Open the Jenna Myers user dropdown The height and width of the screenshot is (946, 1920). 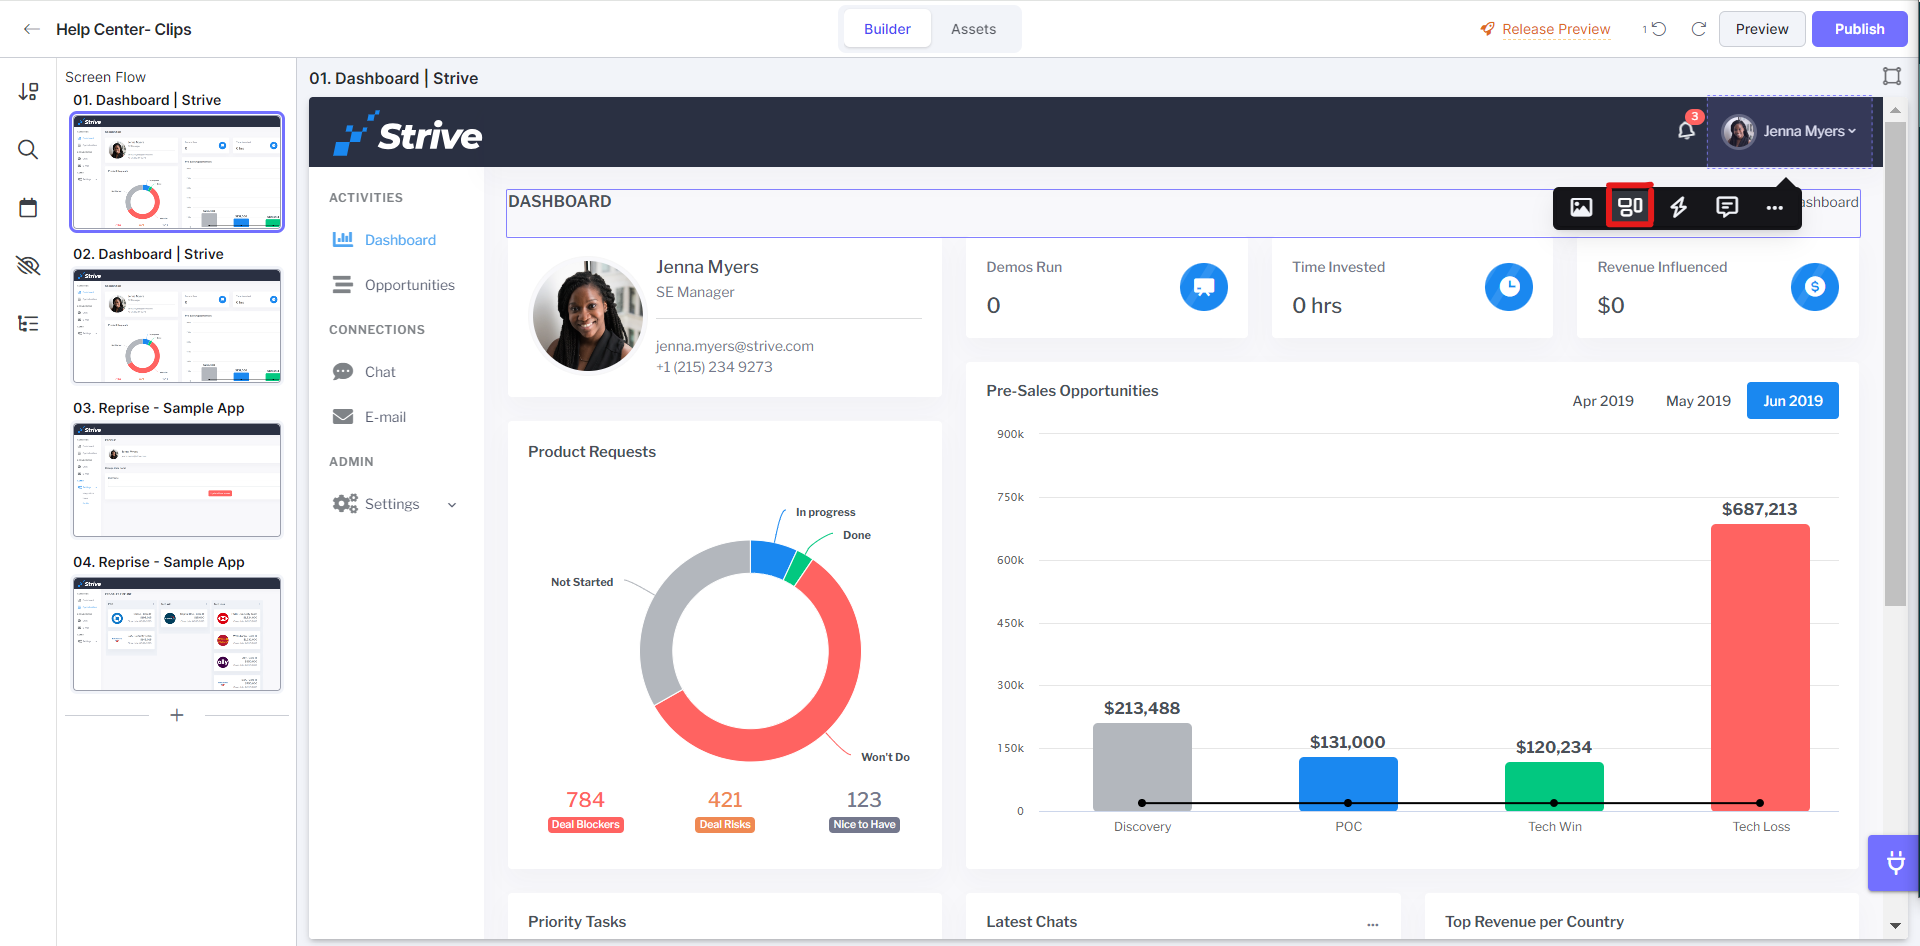(x=1789, y=131)
